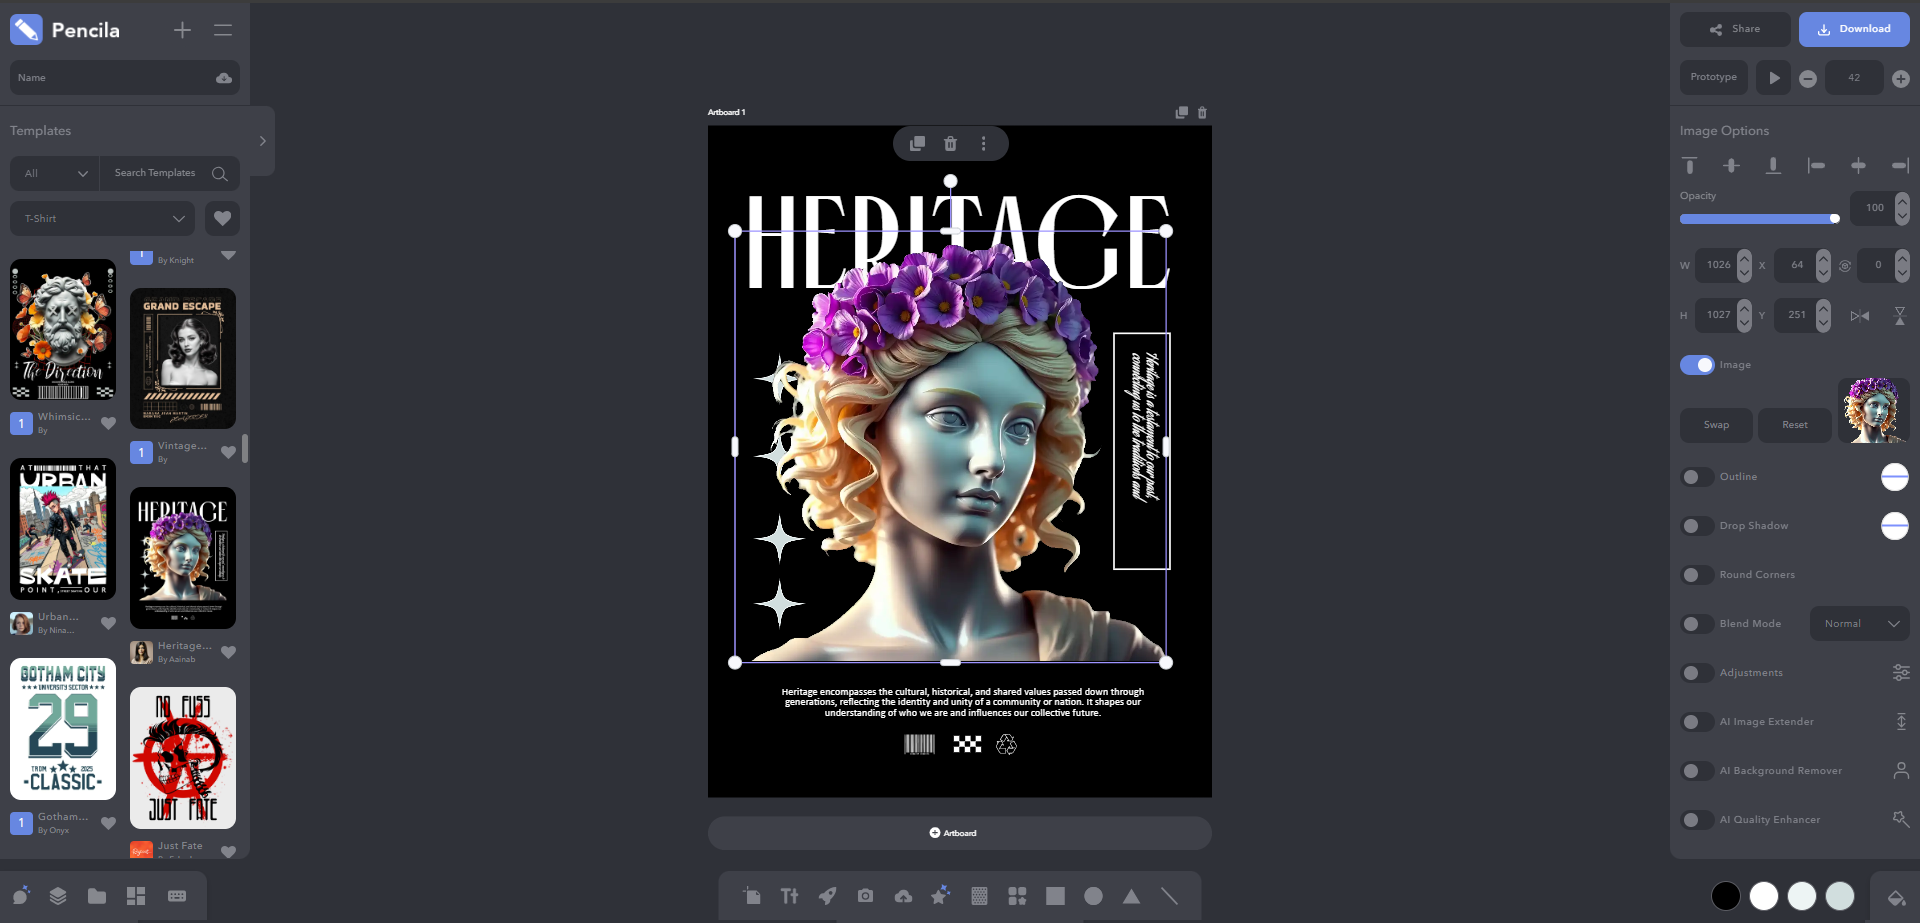This screenshot has height=923, width=1920.
Task: Click the Swap image button
Action: tap(1716, 425)
